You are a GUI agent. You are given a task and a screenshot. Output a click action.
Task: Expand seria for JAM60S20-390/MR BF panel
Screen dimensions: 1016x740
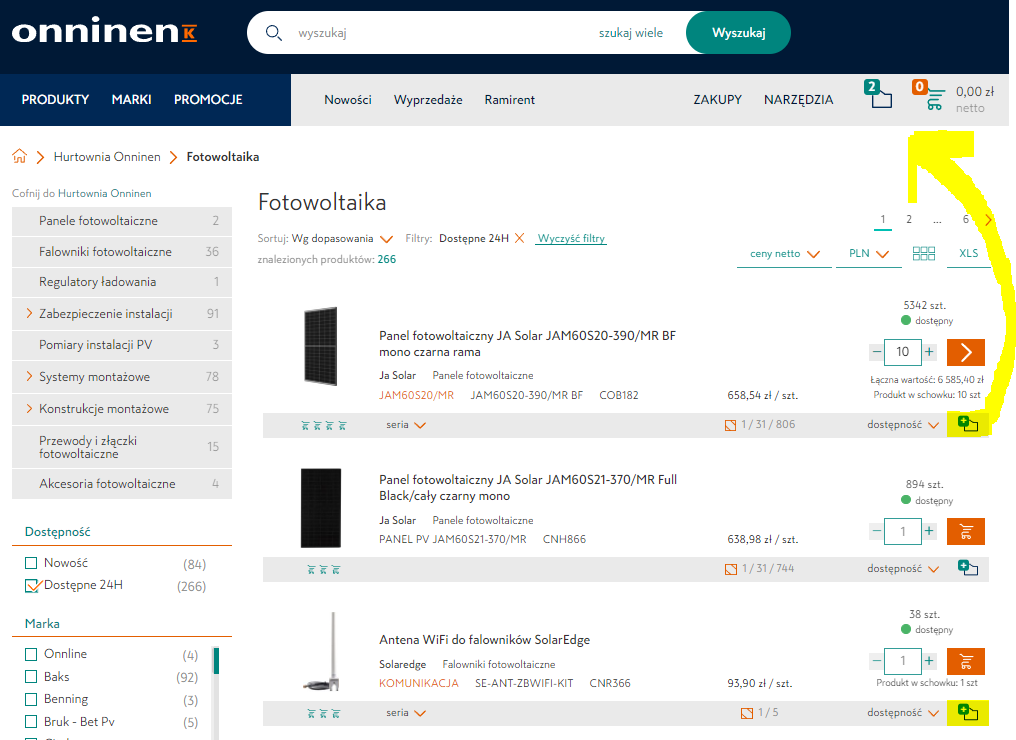406,425
